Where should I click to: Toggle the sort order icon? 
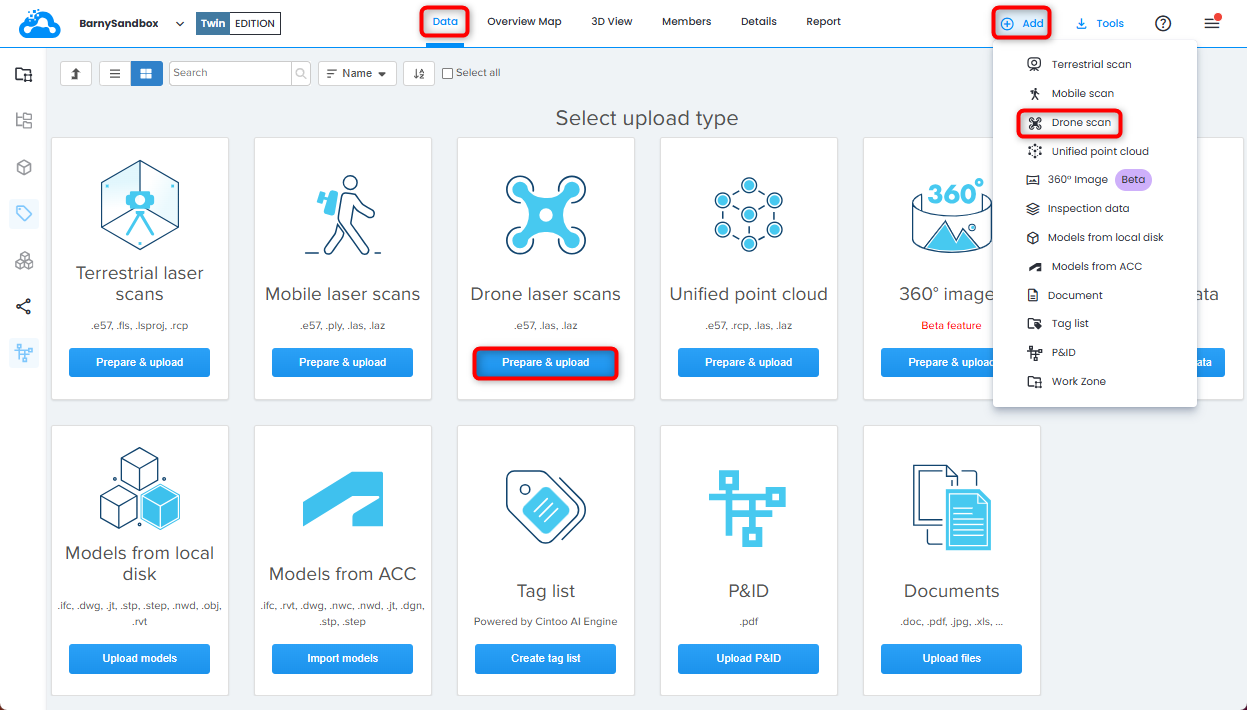(418, 73)
